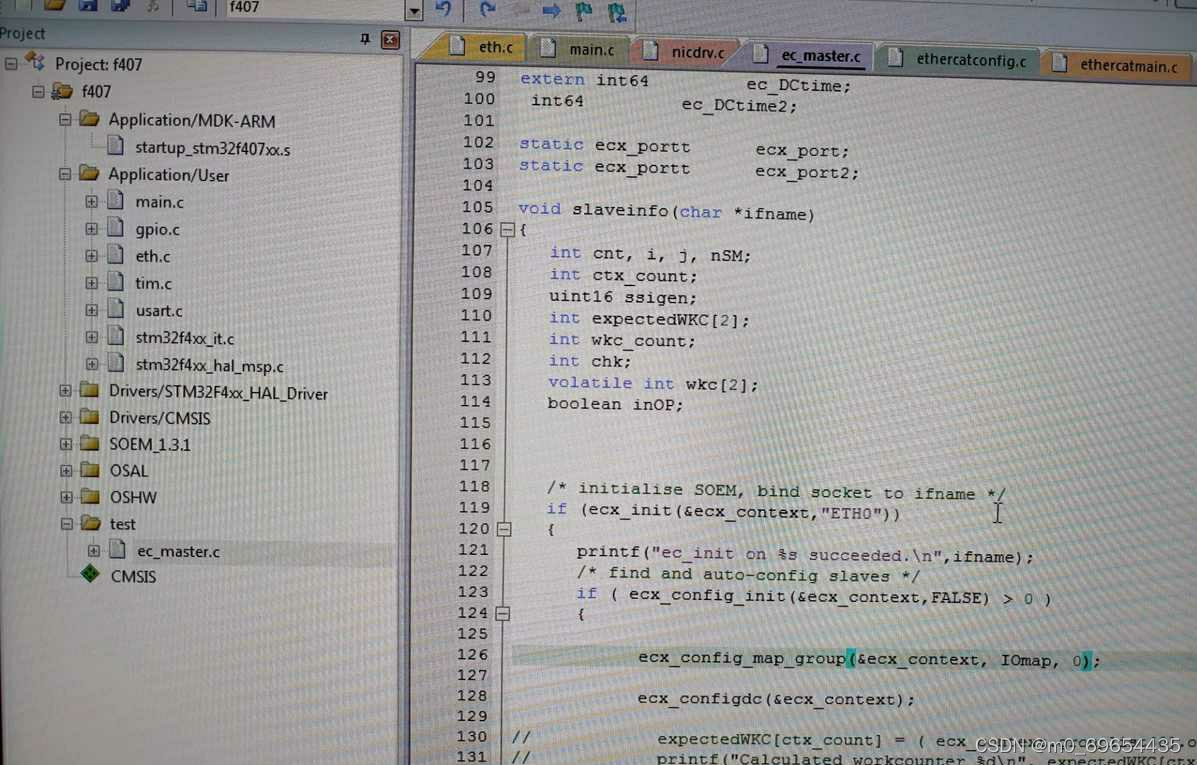Toggle auto-hide with the Project panel pin
The height and width of the screenshot is (765, 1197).
[x=365, y=38]
